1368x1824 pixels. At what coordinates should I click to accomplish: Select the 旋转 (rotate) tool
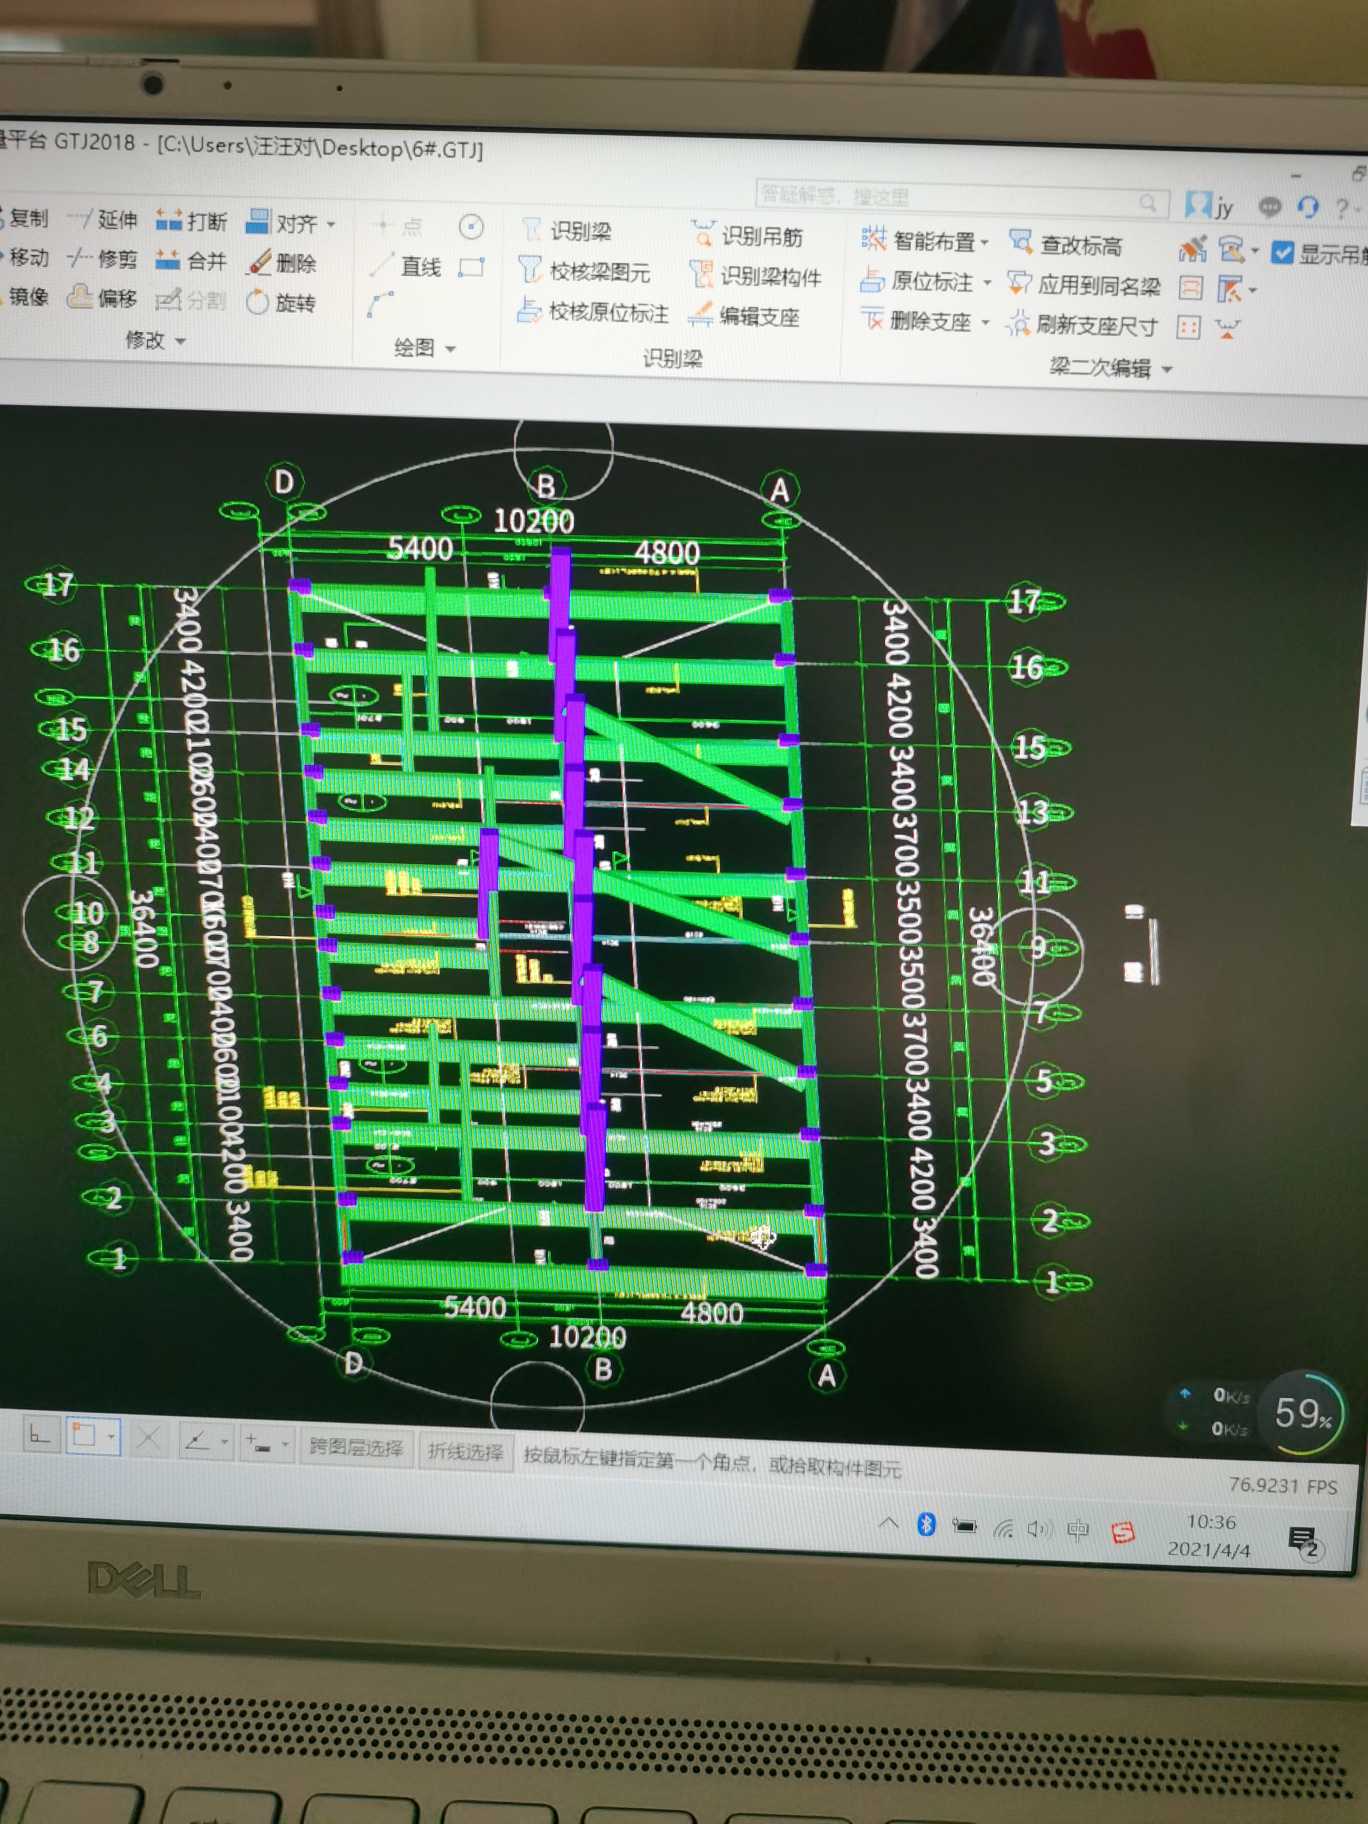281,302
